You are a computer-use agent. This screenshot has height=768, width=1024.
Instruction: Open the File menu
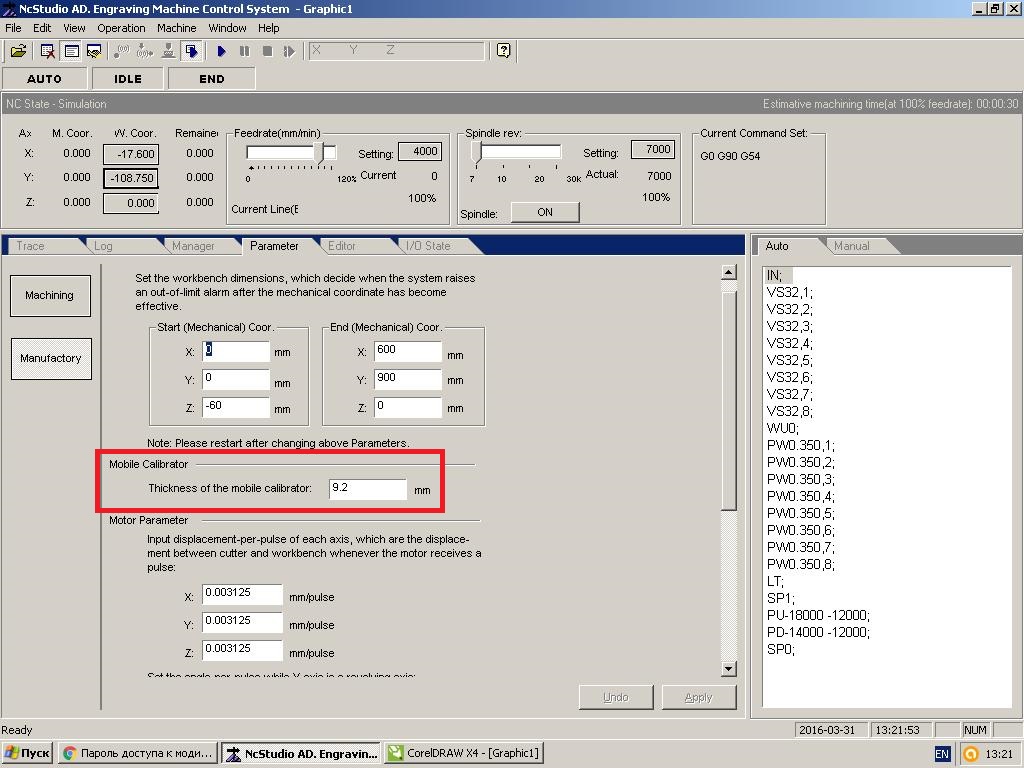(x=13, y=28)
